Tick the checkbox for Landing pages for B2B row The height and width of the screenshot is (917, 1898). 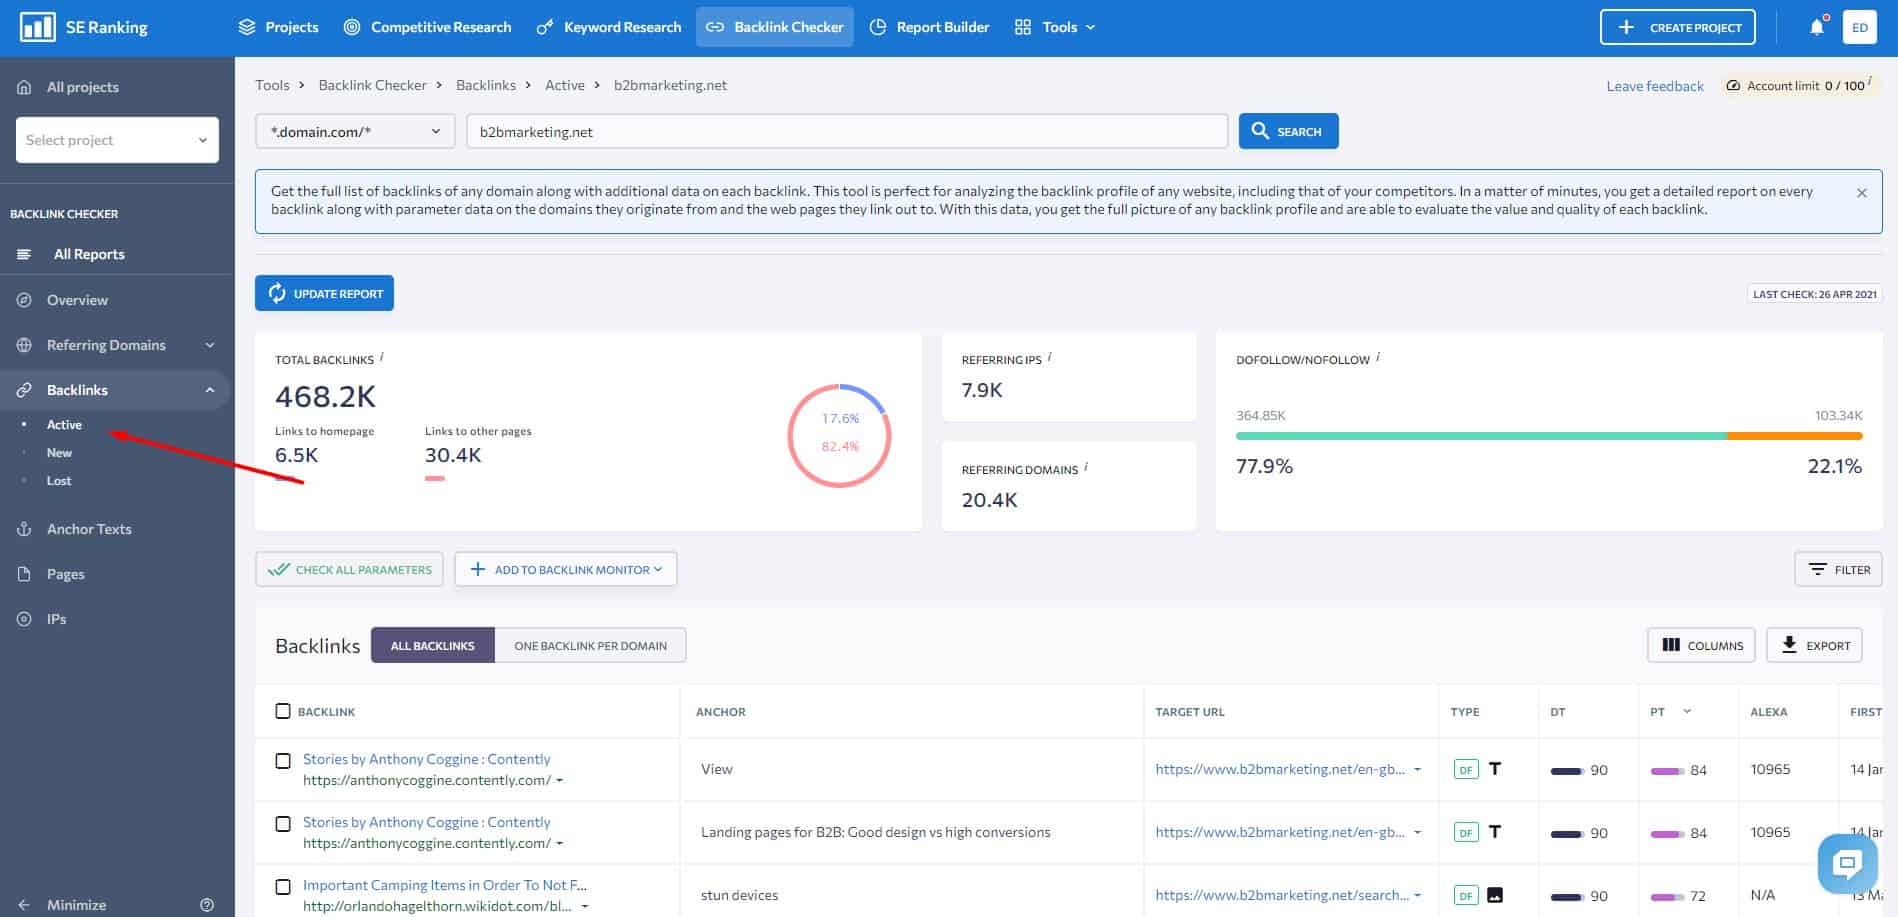[x=283, y=824]
